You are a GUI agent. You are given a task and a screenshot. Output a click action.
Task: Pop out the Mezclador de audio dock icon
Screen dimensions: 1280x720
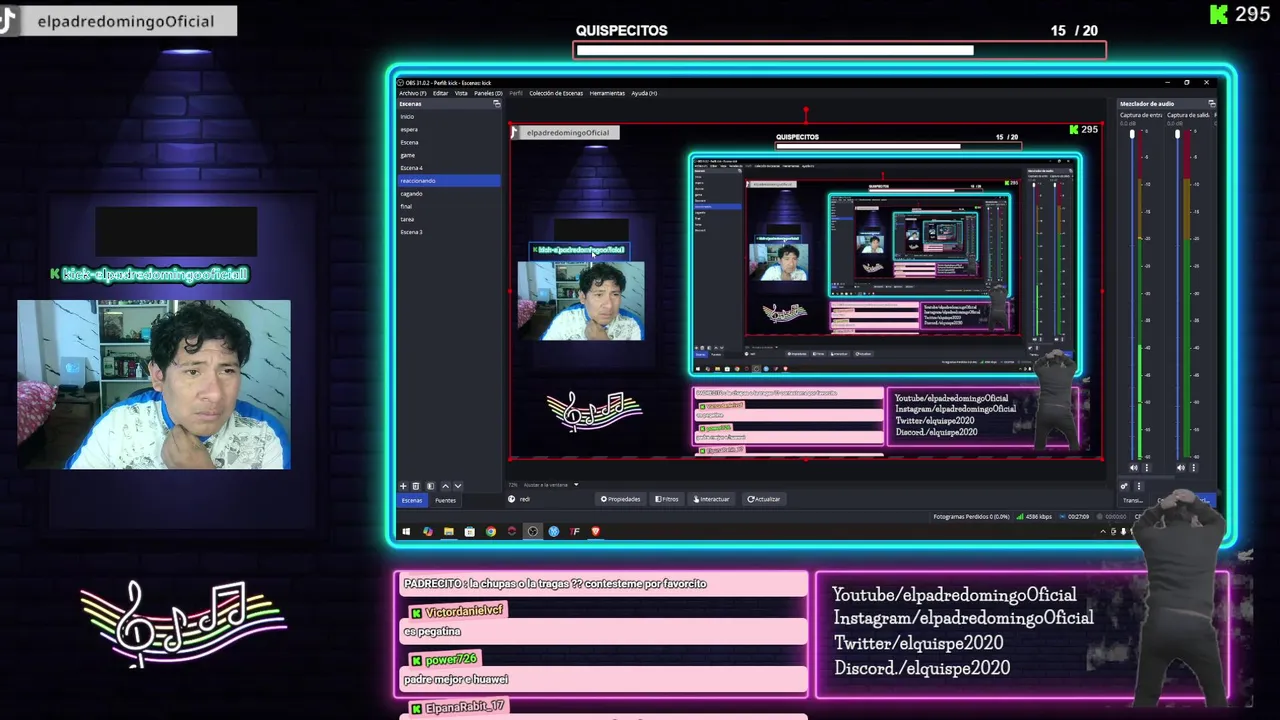[x=1212, y=104]
